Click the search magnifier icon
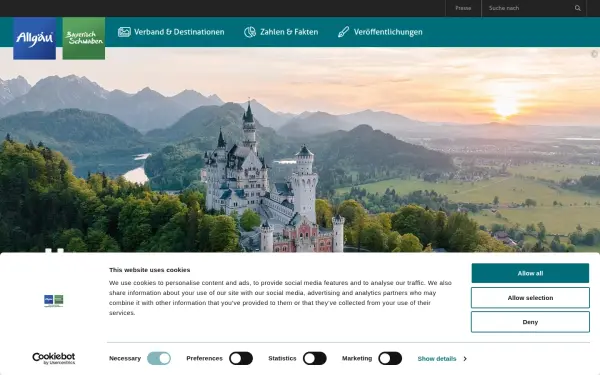Viewport: 600px width, 375px height. (577, 8)
